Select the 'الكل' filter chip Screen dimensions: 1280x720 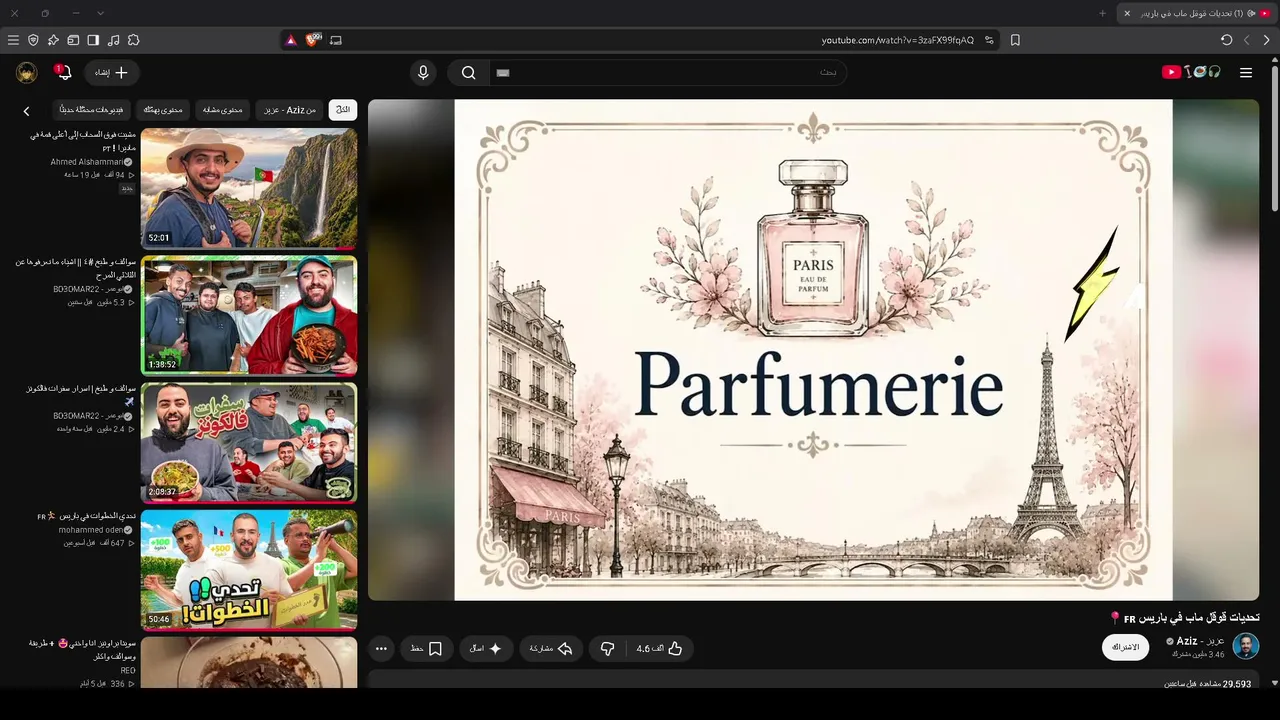pyautogui.click(x=343, y=110)
